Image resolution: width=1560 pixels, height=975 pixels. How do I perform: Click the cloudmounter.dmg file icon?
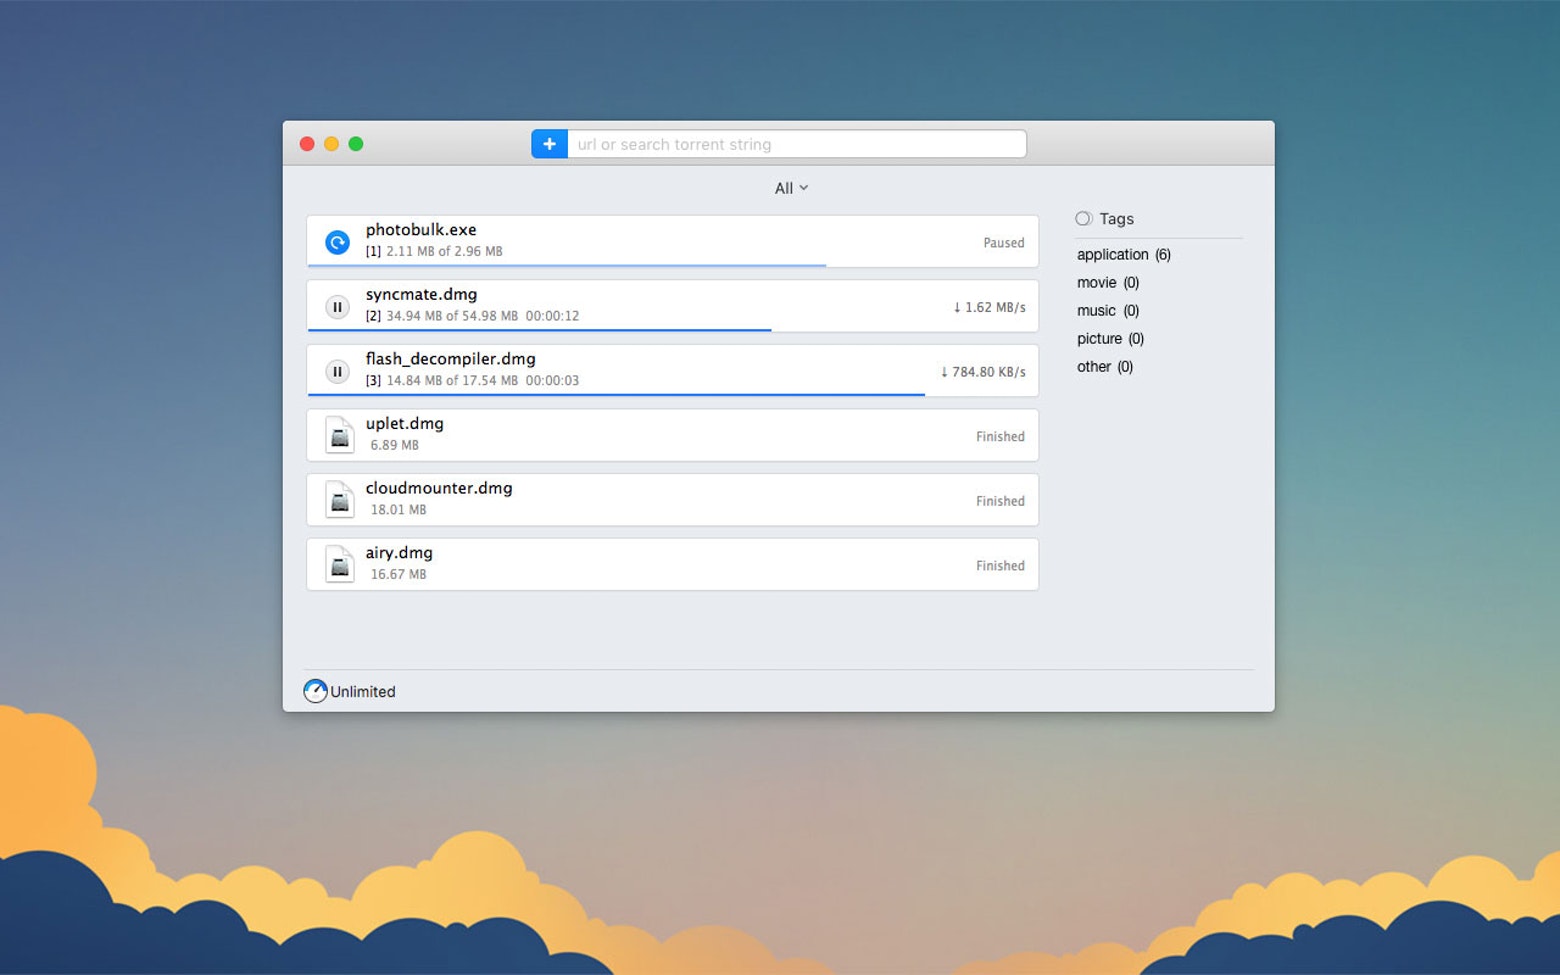click(339, 499)
